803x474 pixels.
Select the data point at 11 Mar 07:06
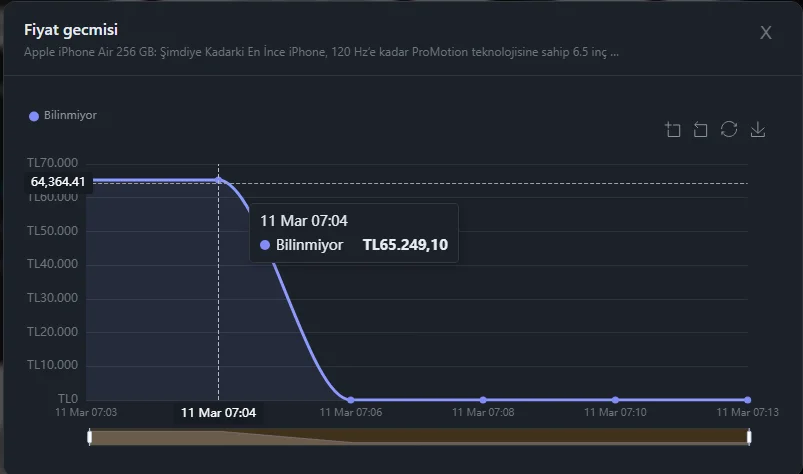[x=350, y=400]
